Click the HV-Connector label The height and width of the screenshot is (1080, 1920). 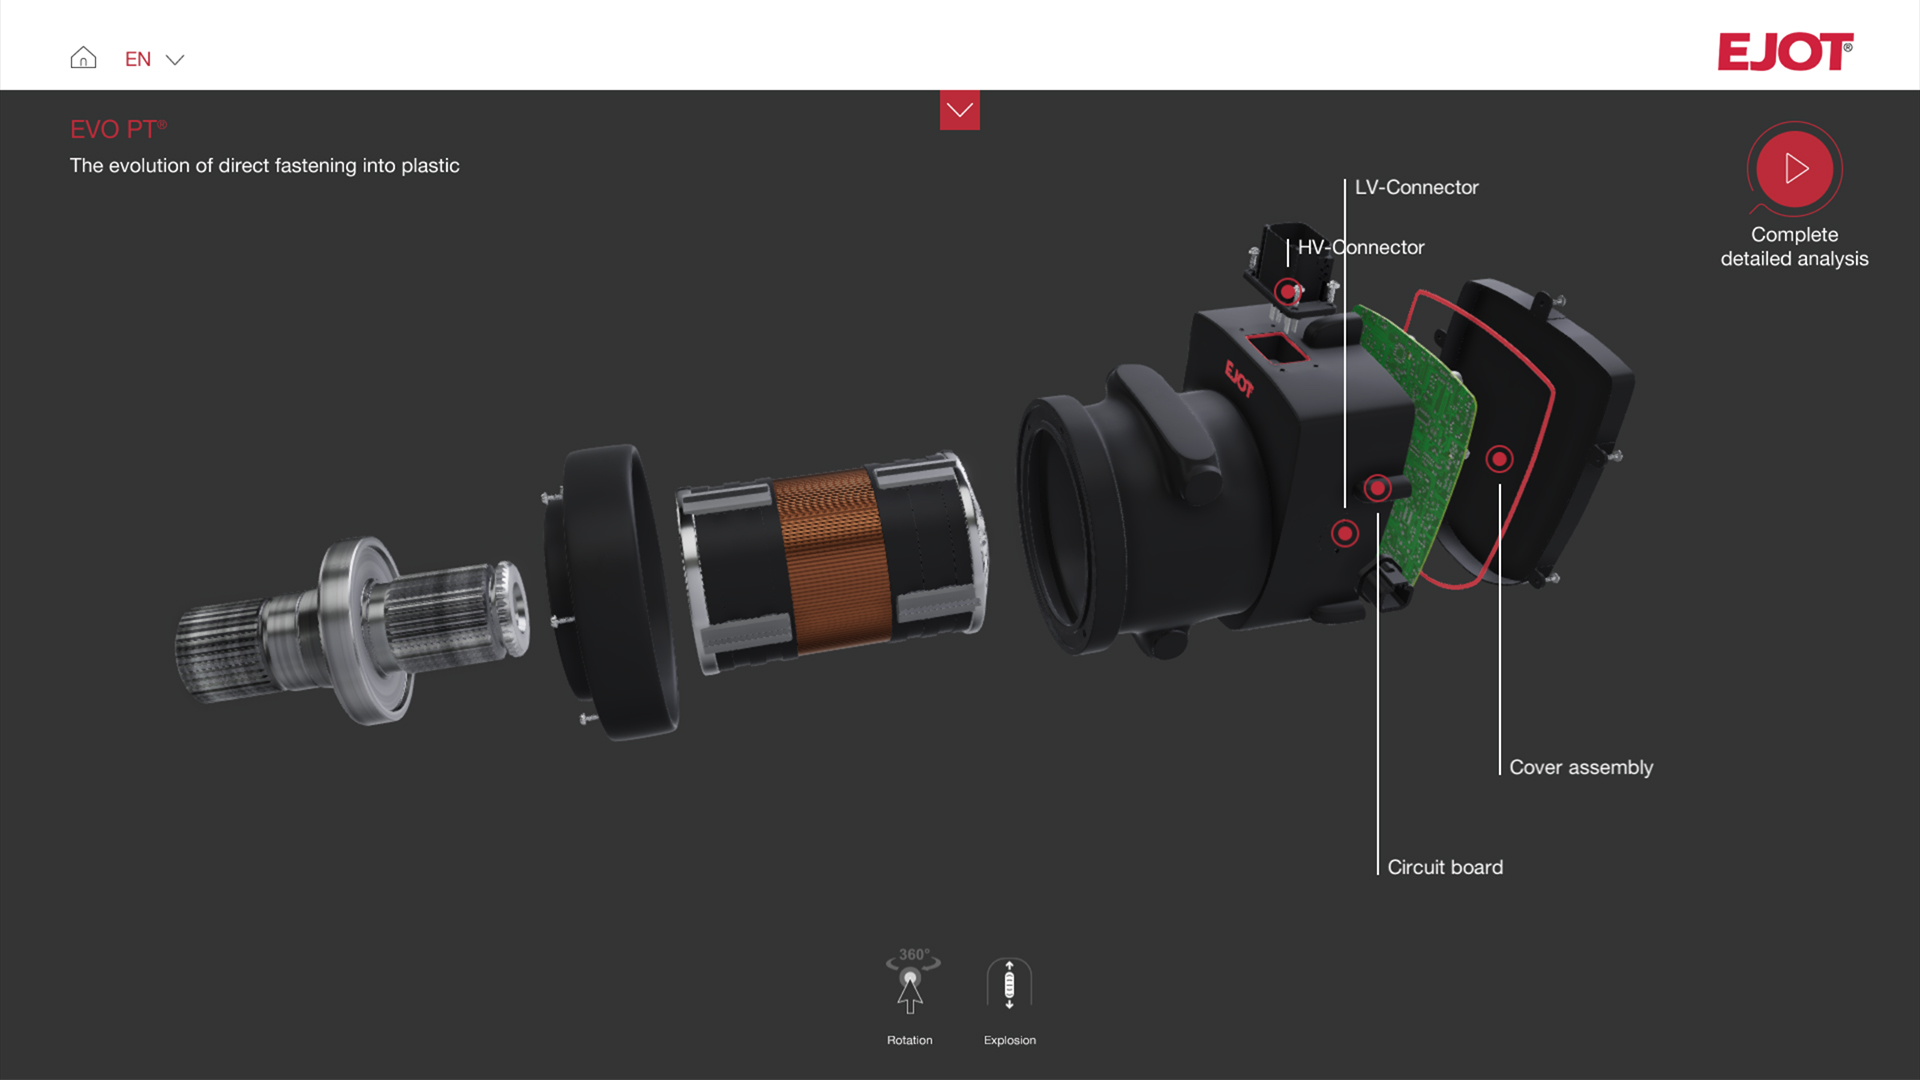point(1360,247)
